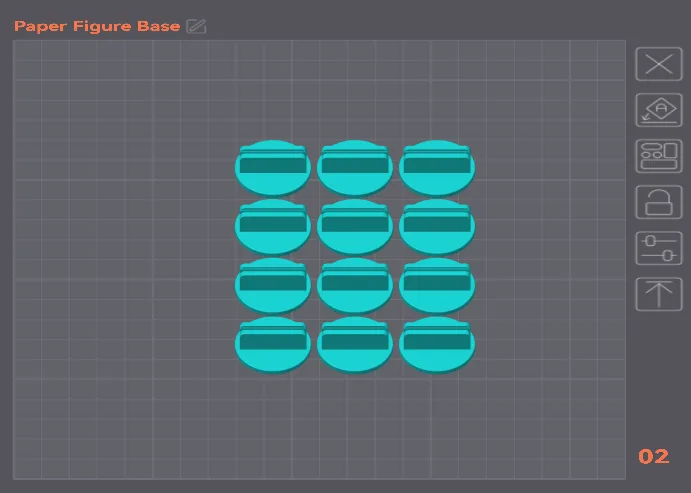
Task: Select the bottom-left figure base model
Action: (273, 344)
